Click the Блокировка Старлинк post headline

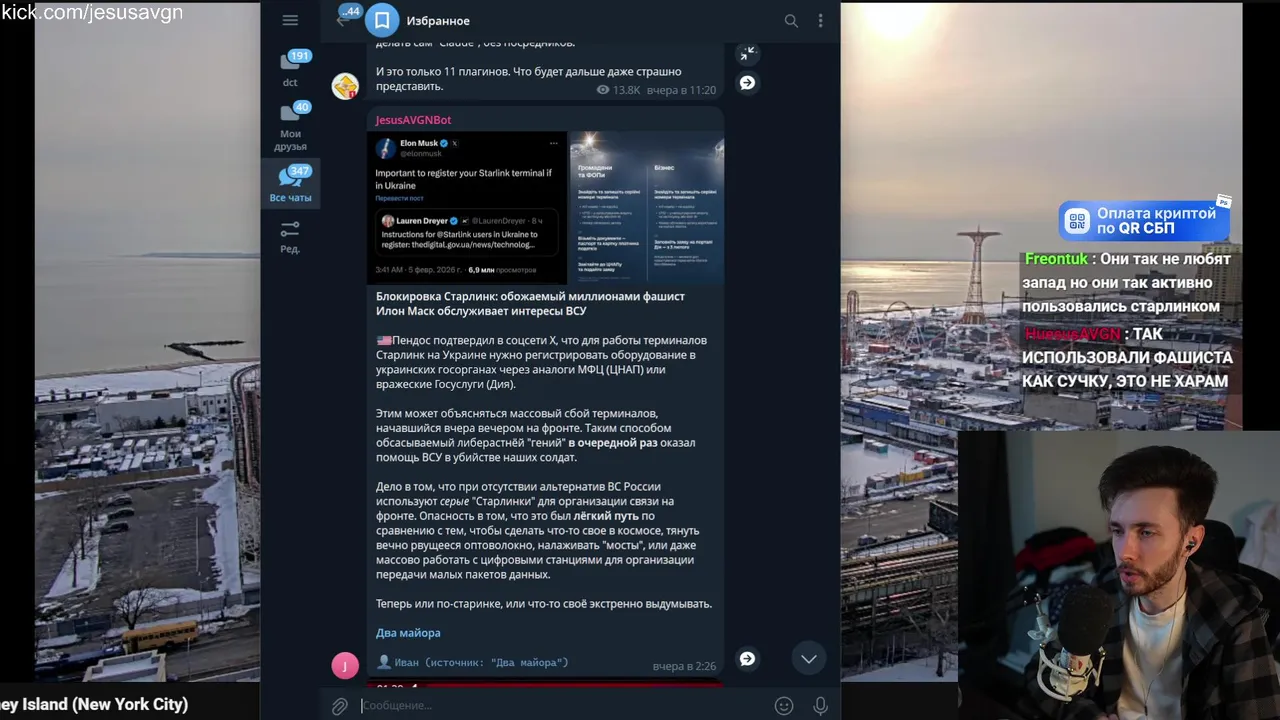[x=530, y=303]
